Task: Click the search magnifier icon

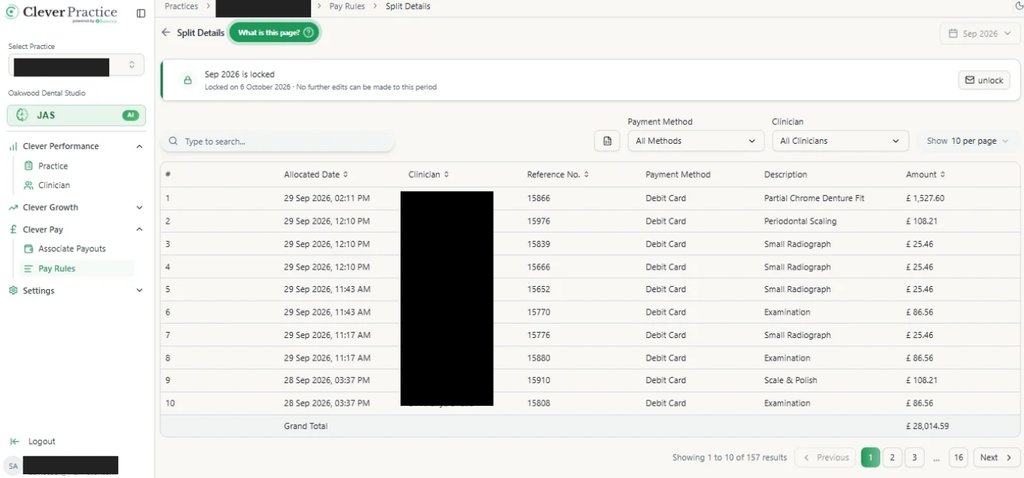Action: [x=173, y=141]
